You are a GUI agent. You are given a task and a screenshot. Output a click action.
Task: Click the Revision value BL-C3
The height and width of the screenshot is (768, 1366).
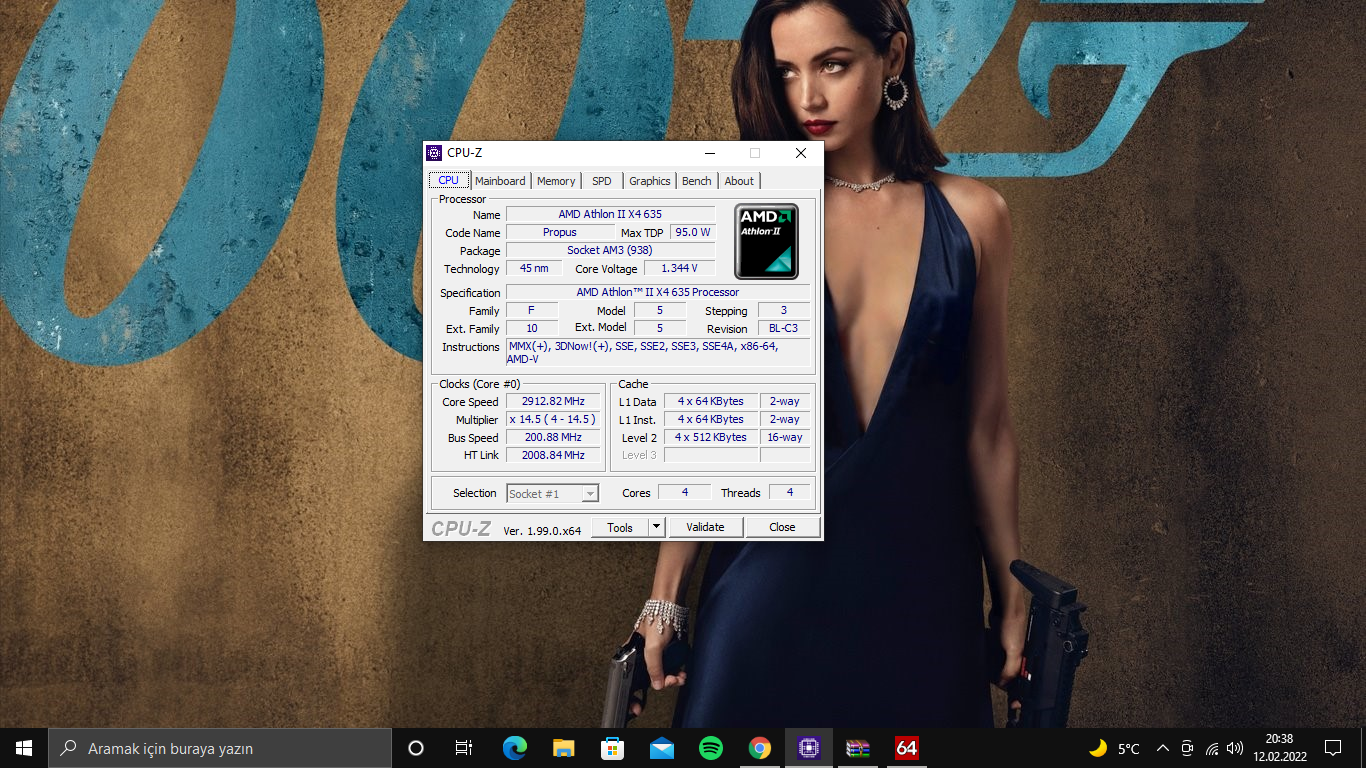coord(784,328)
